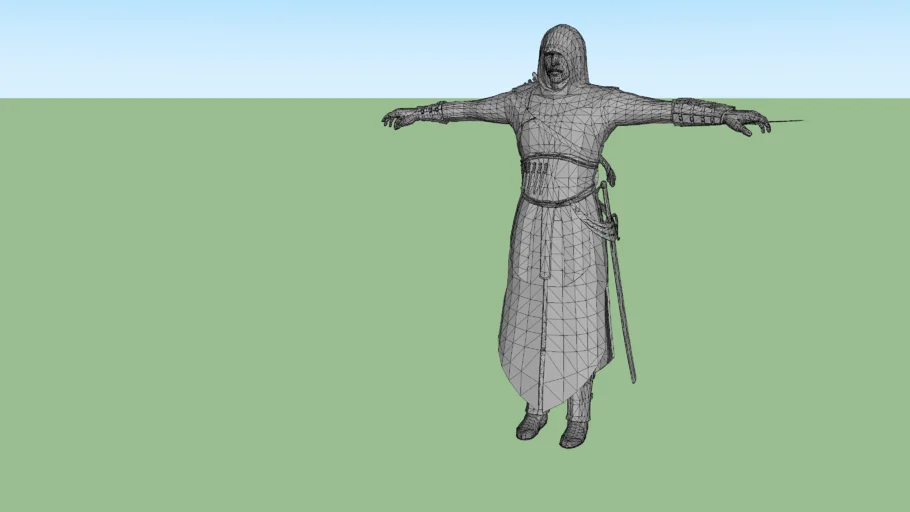The image size is (910, 512).
Task: Select the character's bearded face
Action: coord(555,68)
